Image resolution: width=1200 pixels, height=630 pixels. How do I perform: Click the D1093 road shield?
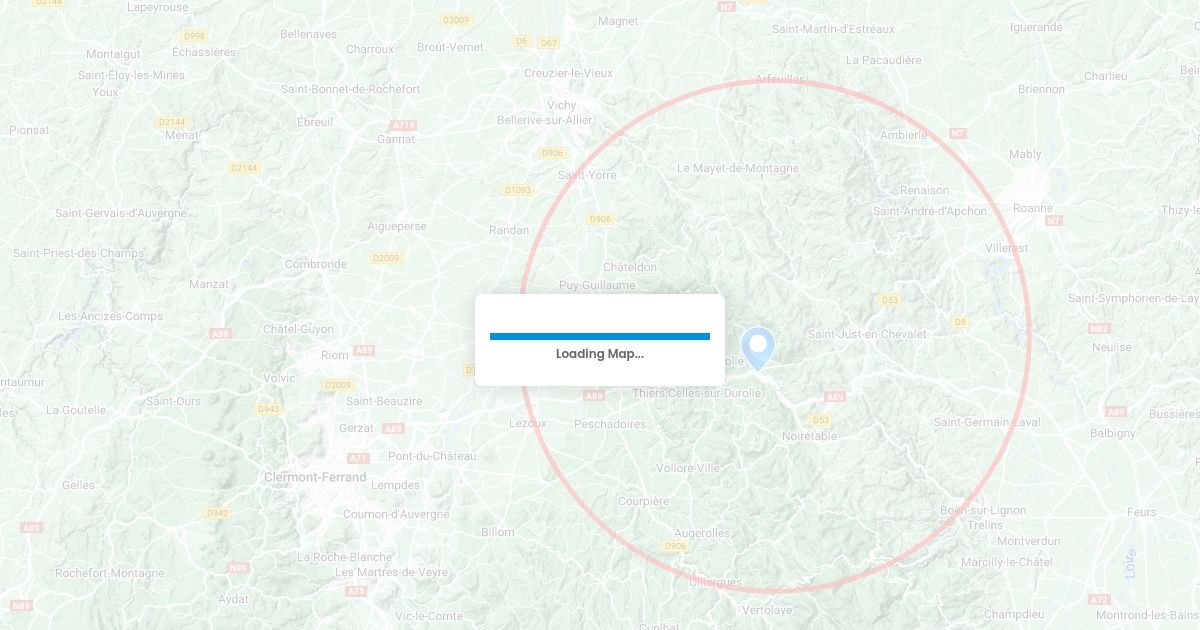tap(518, 190)
